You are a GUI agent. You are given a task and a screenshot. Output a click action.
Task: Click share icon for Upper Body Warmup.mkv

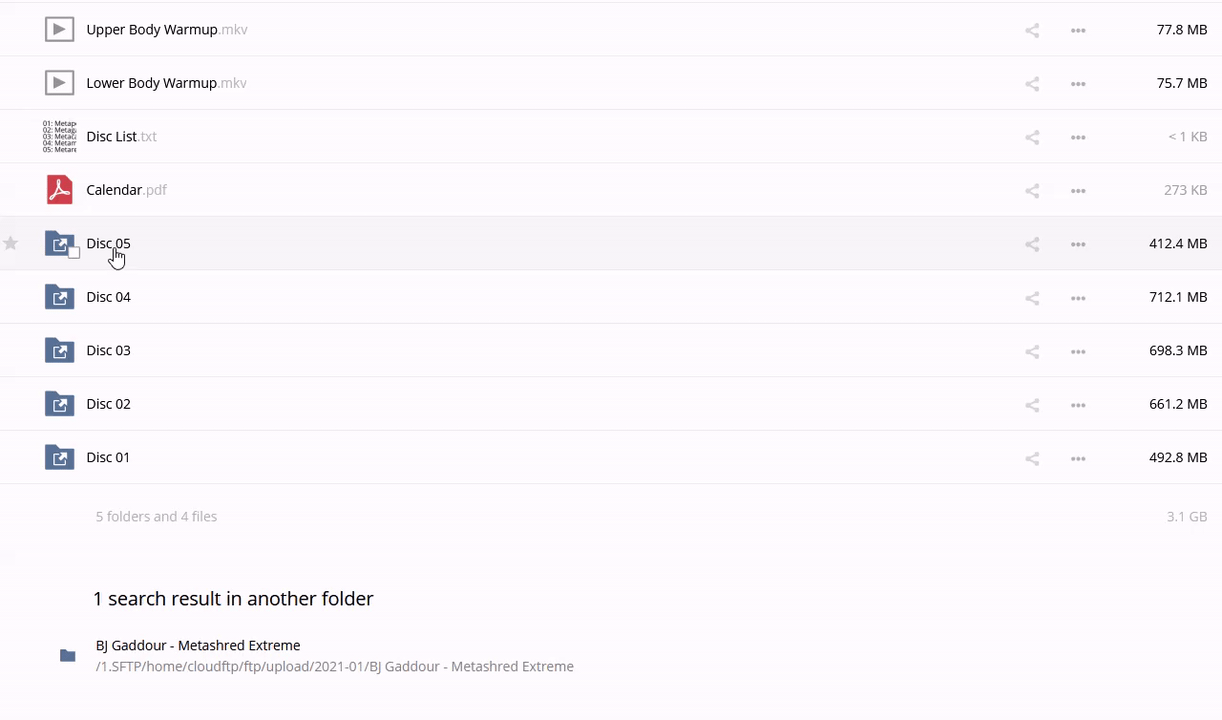coord(1032,30)
